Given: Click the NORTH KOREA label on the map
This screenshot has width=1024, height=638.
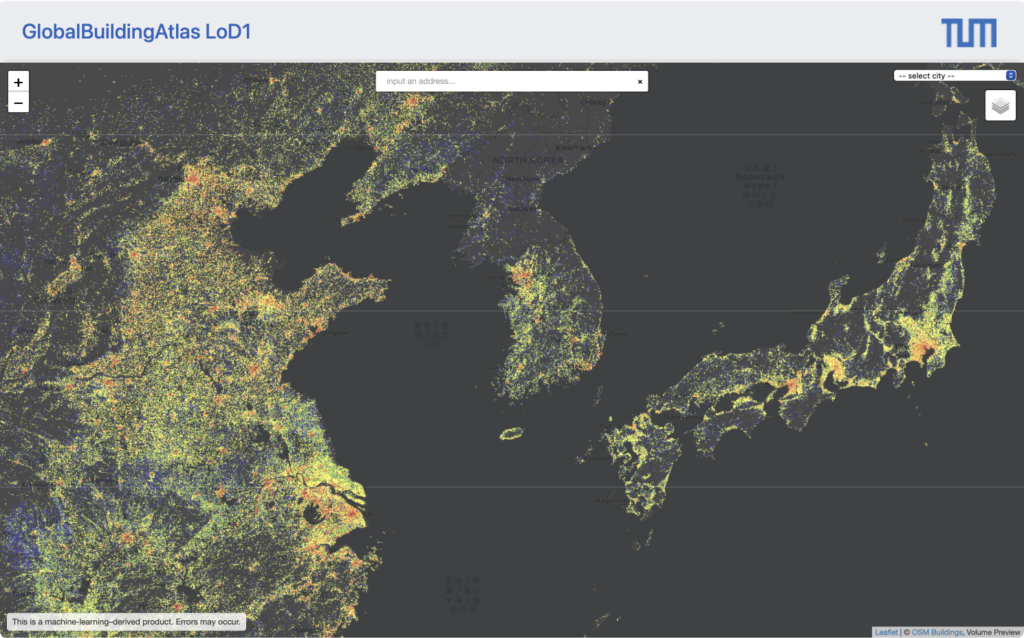Looking at the screenshot, I should click(x=528, y=160).
